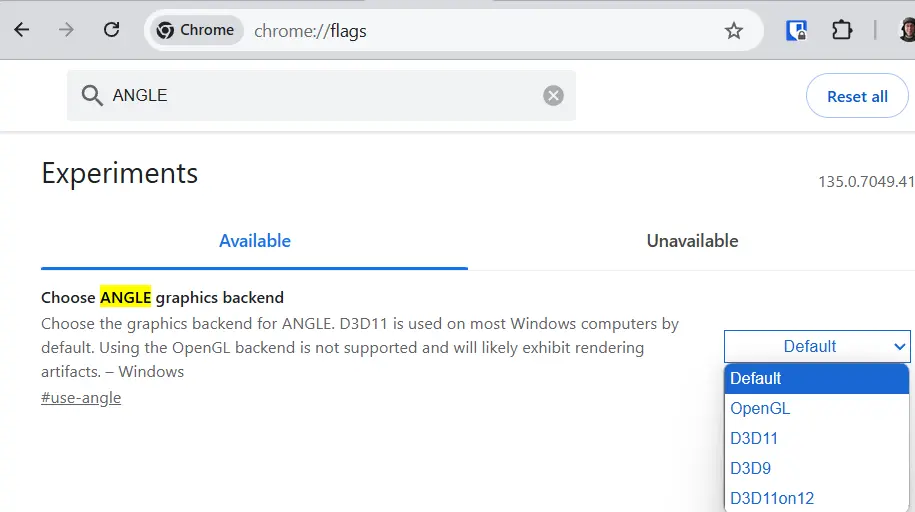Reload the chrome://flags page
The width and height of the screenshot is (915, 512).
(111, 30)
